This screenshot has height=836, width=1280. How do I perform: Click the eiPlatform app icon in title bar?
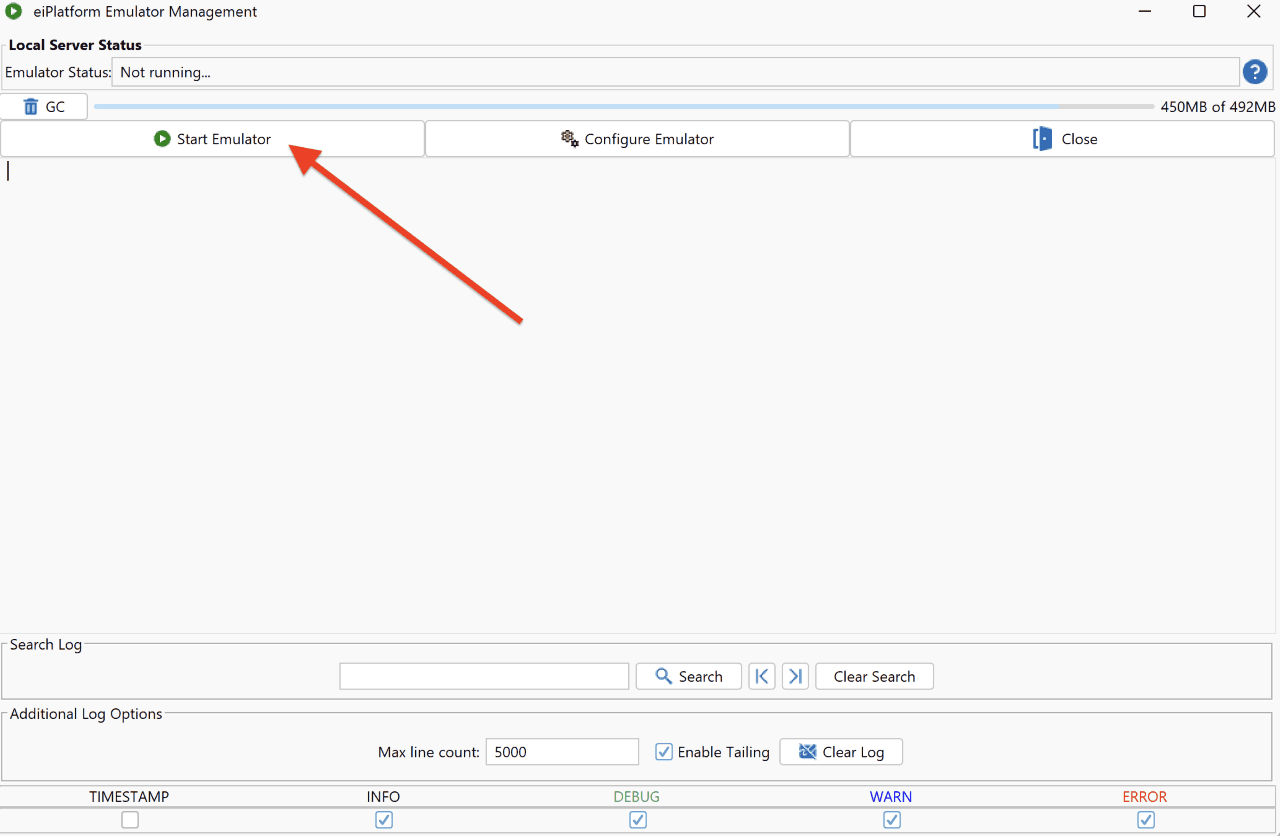(x=14, y=12)
